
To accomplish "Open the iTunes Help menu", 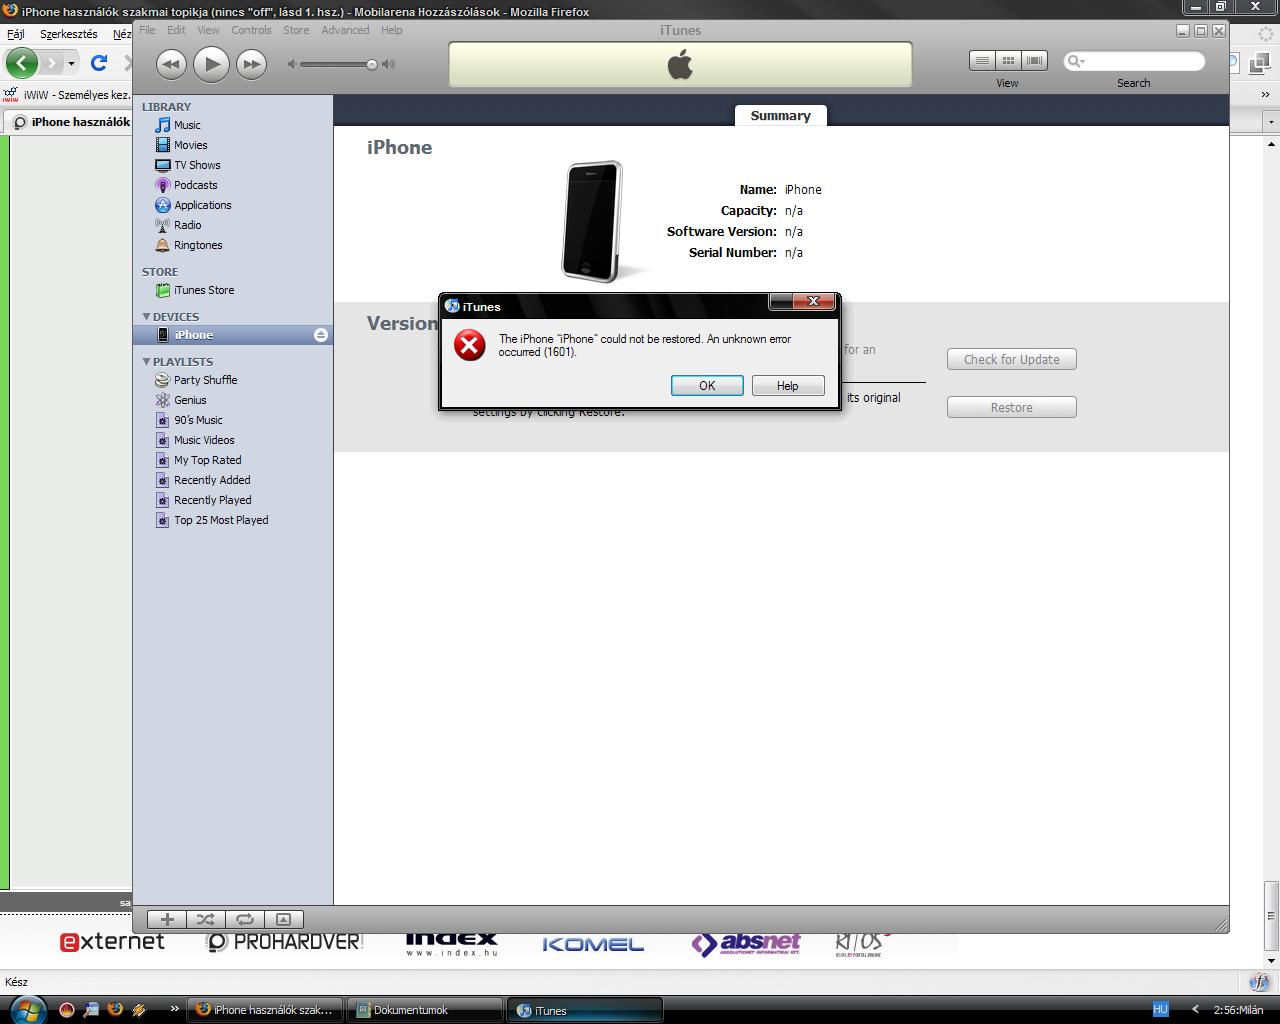I will click(391, 30).
